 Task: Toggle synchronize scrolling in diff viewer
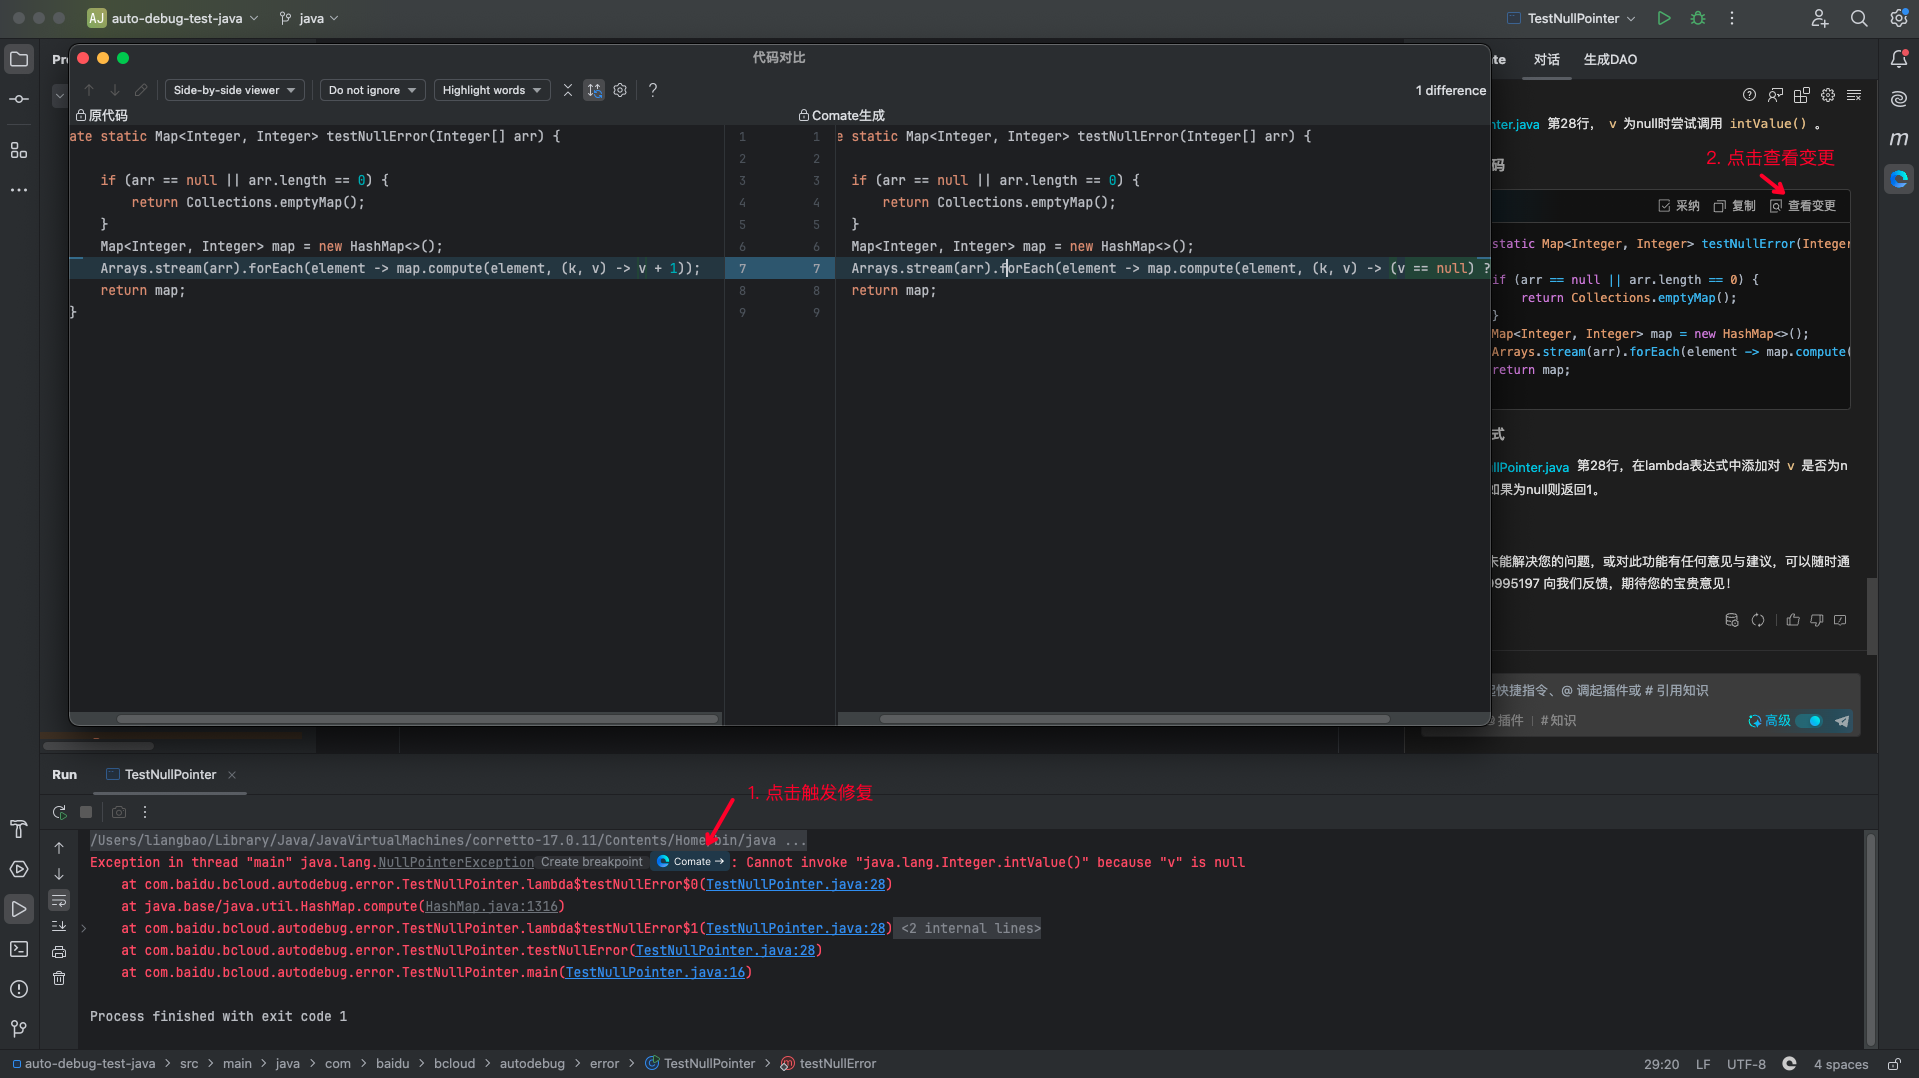[x=594, y=90]
